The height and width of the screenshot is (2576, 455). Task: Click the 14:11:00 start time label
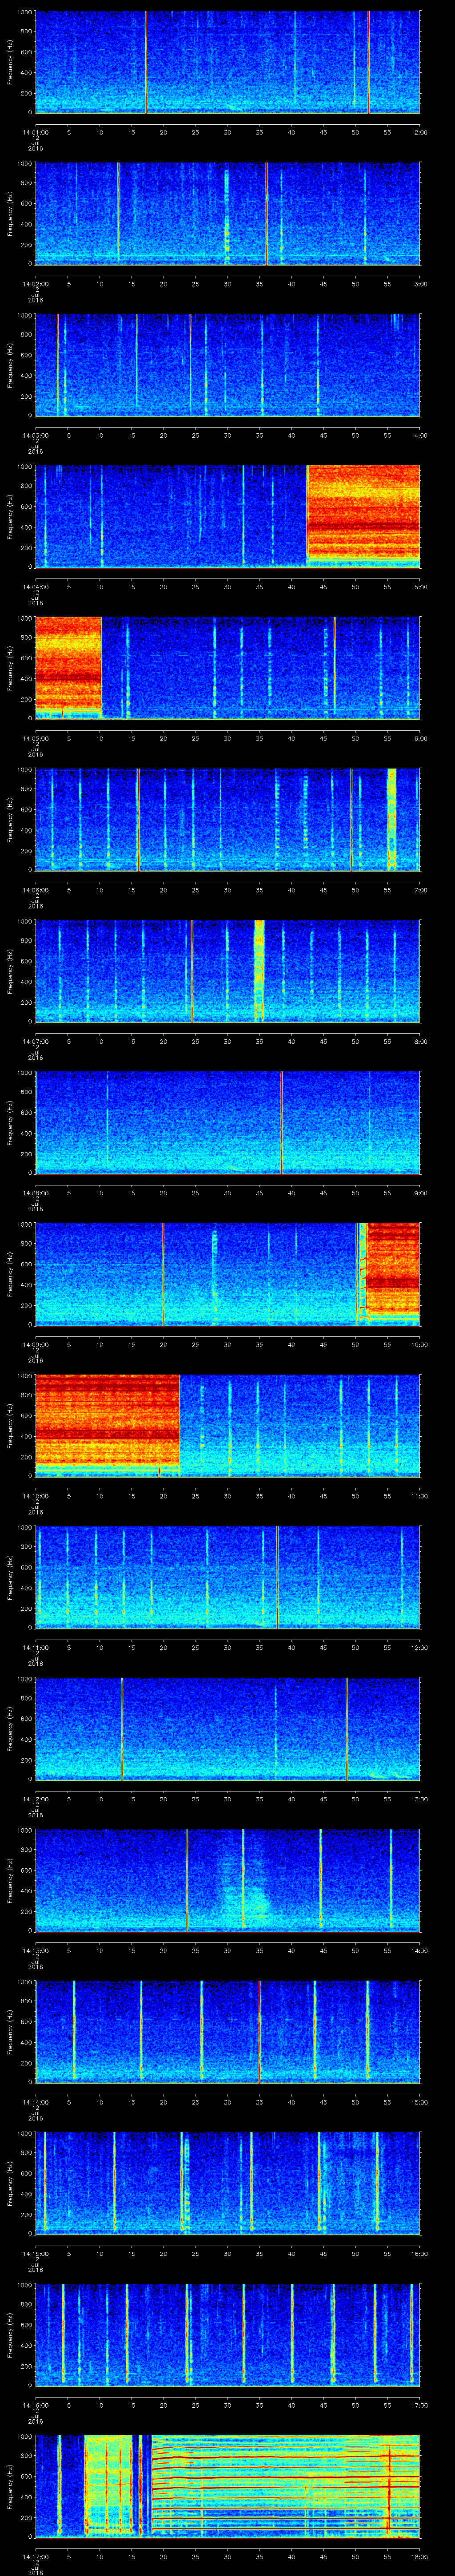[x=36, y=1647]
